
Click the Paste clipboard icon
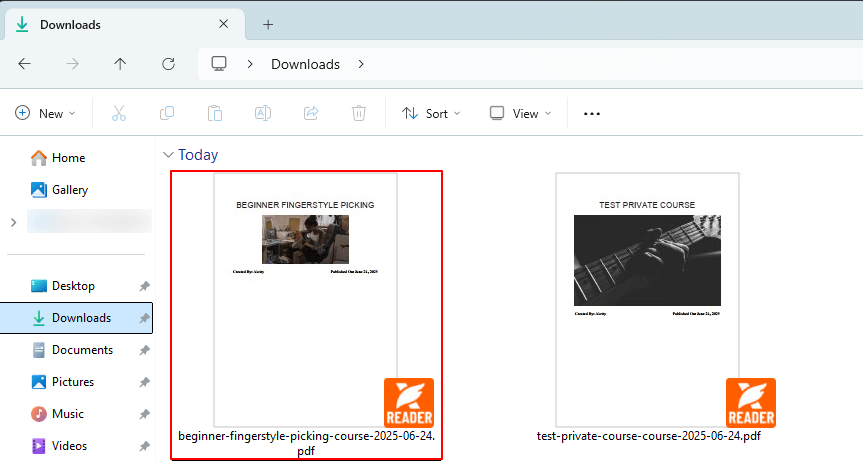(215, 113)
